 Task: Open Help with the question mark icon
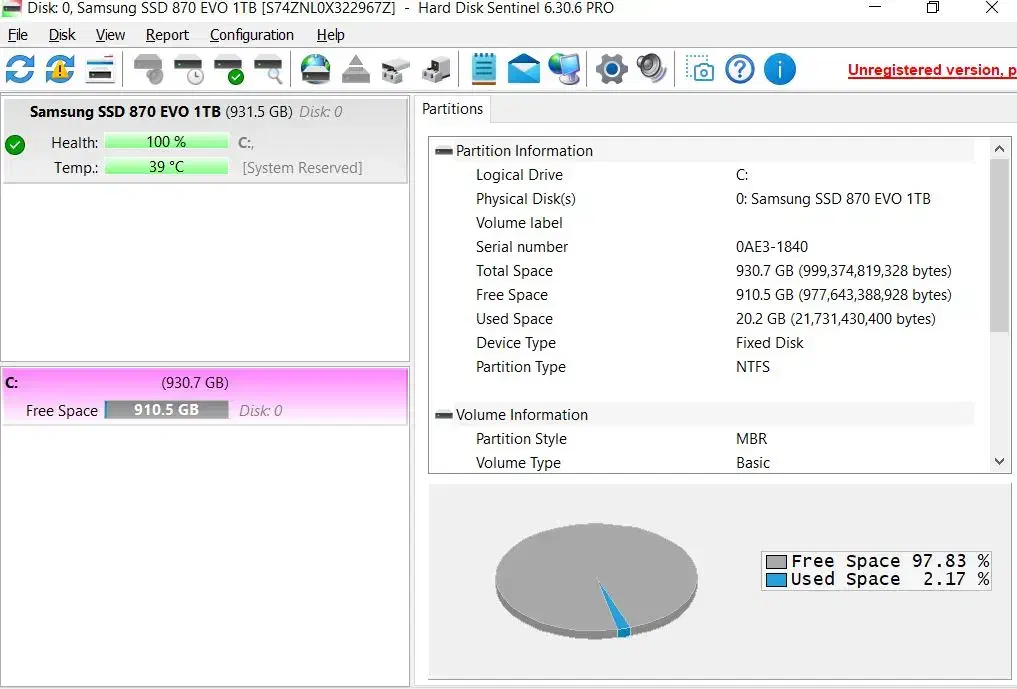[738, 69]
